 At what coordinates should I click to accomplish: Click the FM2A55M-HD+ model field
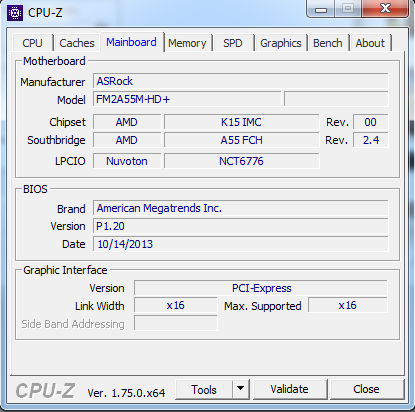(x=187, y=99)
